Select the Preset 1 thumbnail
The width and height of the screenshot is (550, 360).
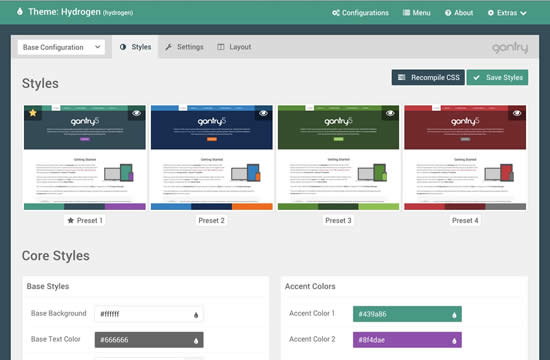(x=85, y=157)
